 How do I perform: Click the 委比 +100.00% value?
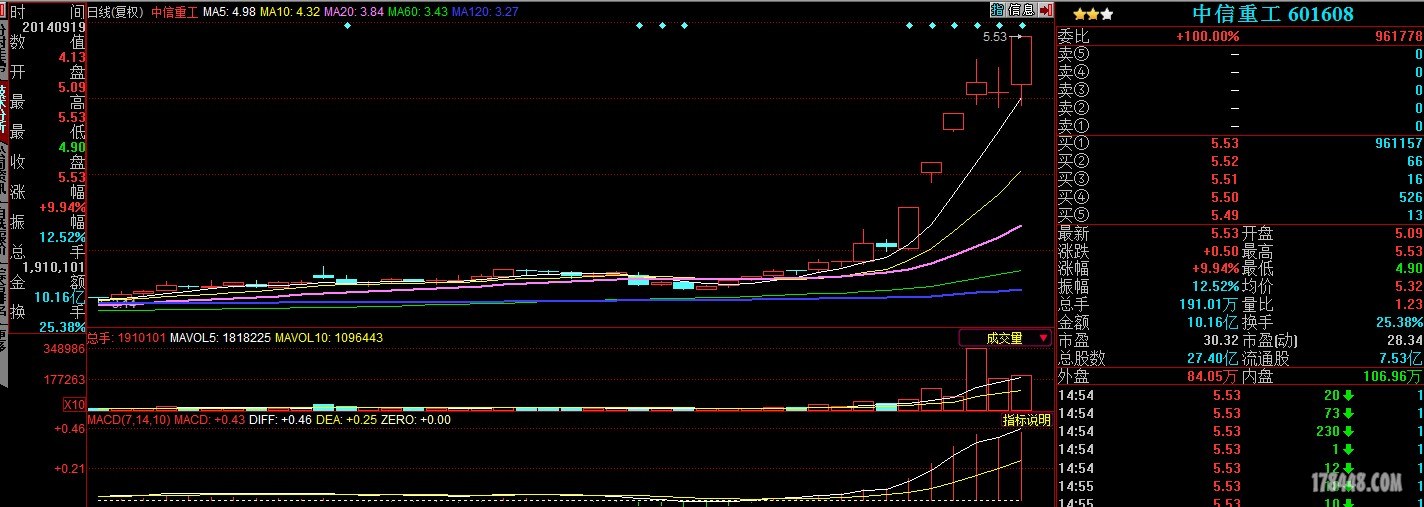[1207, 36]
